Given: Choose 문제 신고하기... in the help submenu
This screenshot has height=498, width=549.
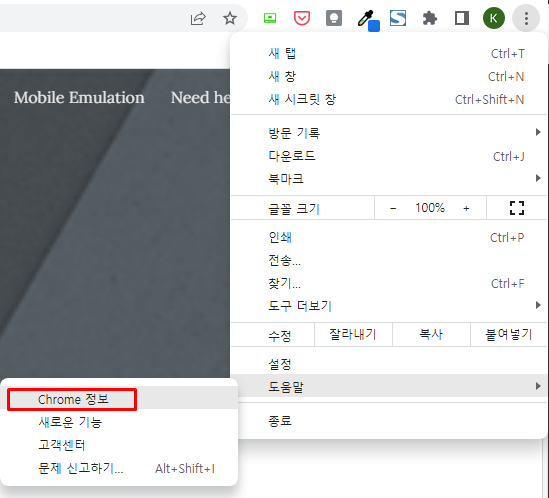Looking at the screenshot, I should (119, 468).
